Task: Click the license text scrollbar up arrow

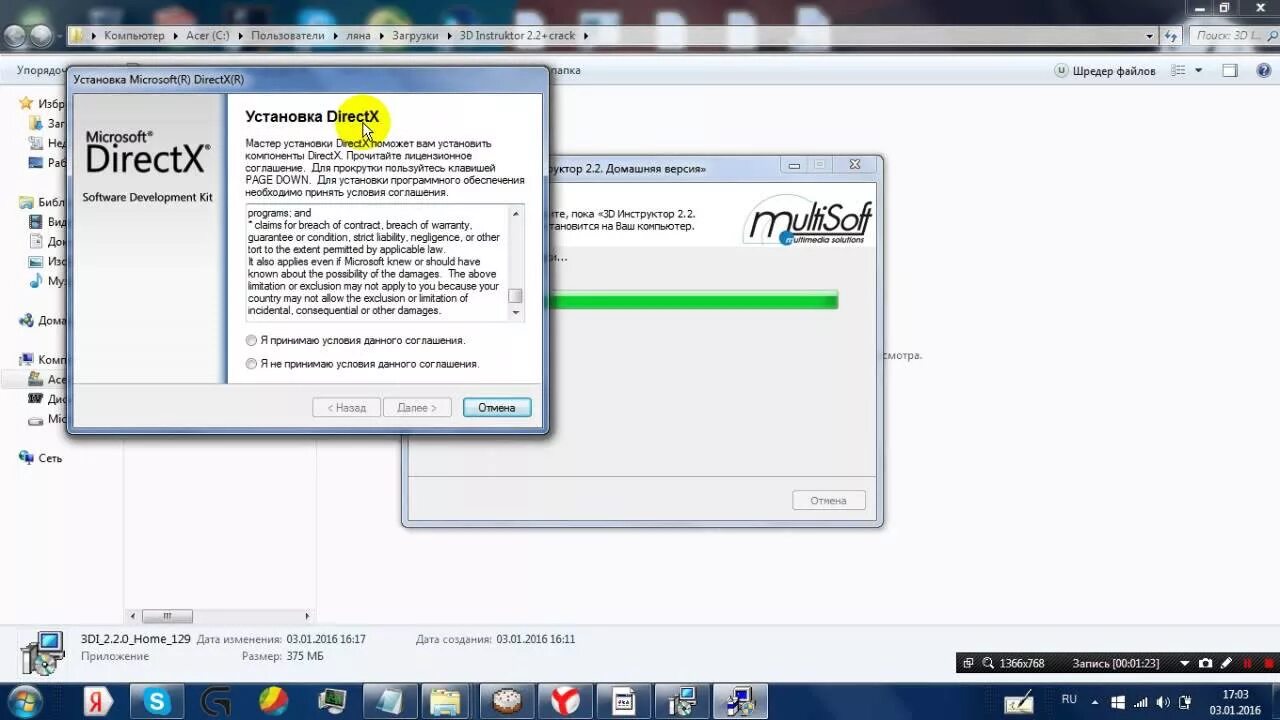Action: [x=516, y=213]
